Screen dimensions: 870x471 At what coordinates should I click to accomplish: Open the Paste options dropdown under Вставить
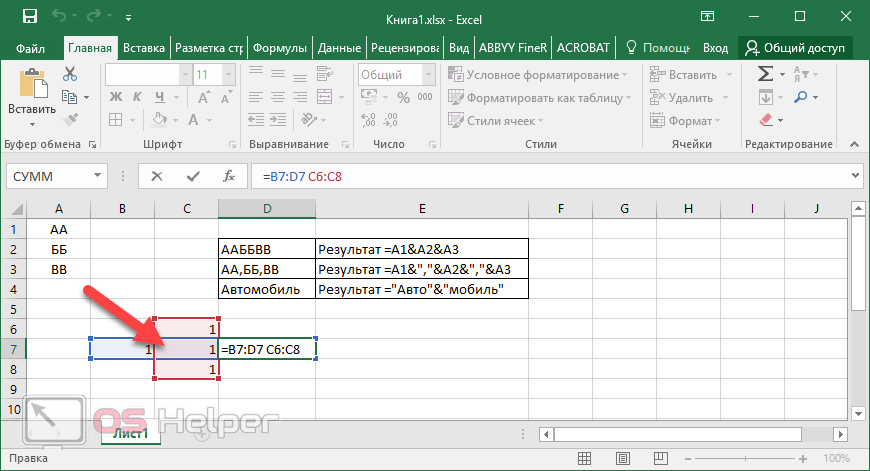coord(32,124)
